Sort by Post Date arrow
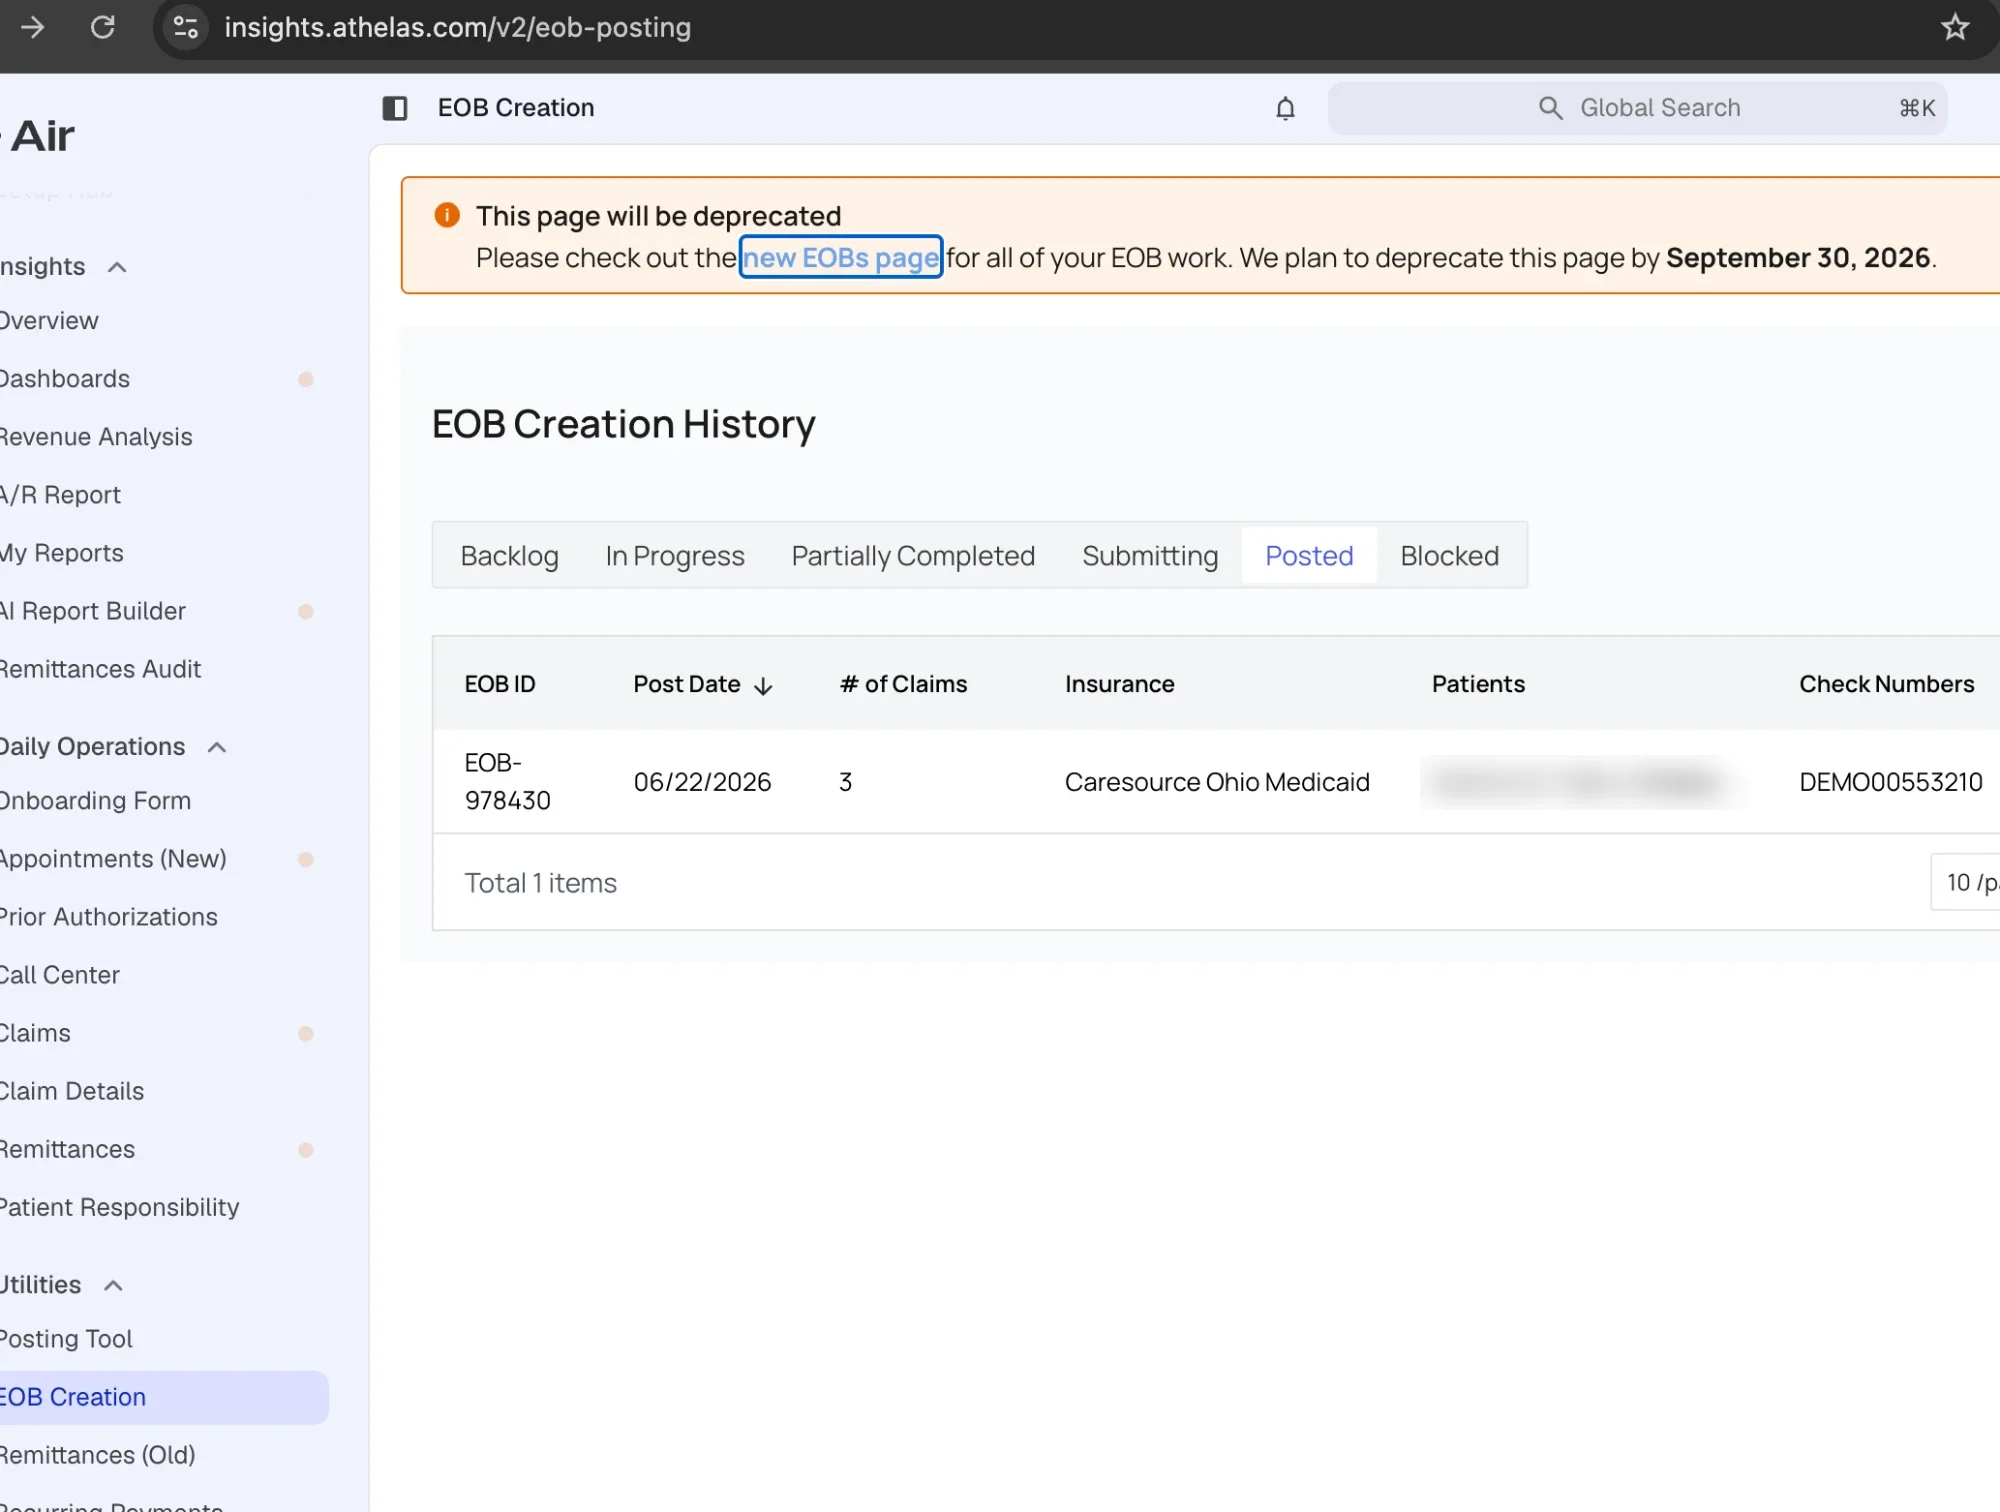This screenshot has width=2000, height=1512. pyautogui.click(x=763, y=686)
